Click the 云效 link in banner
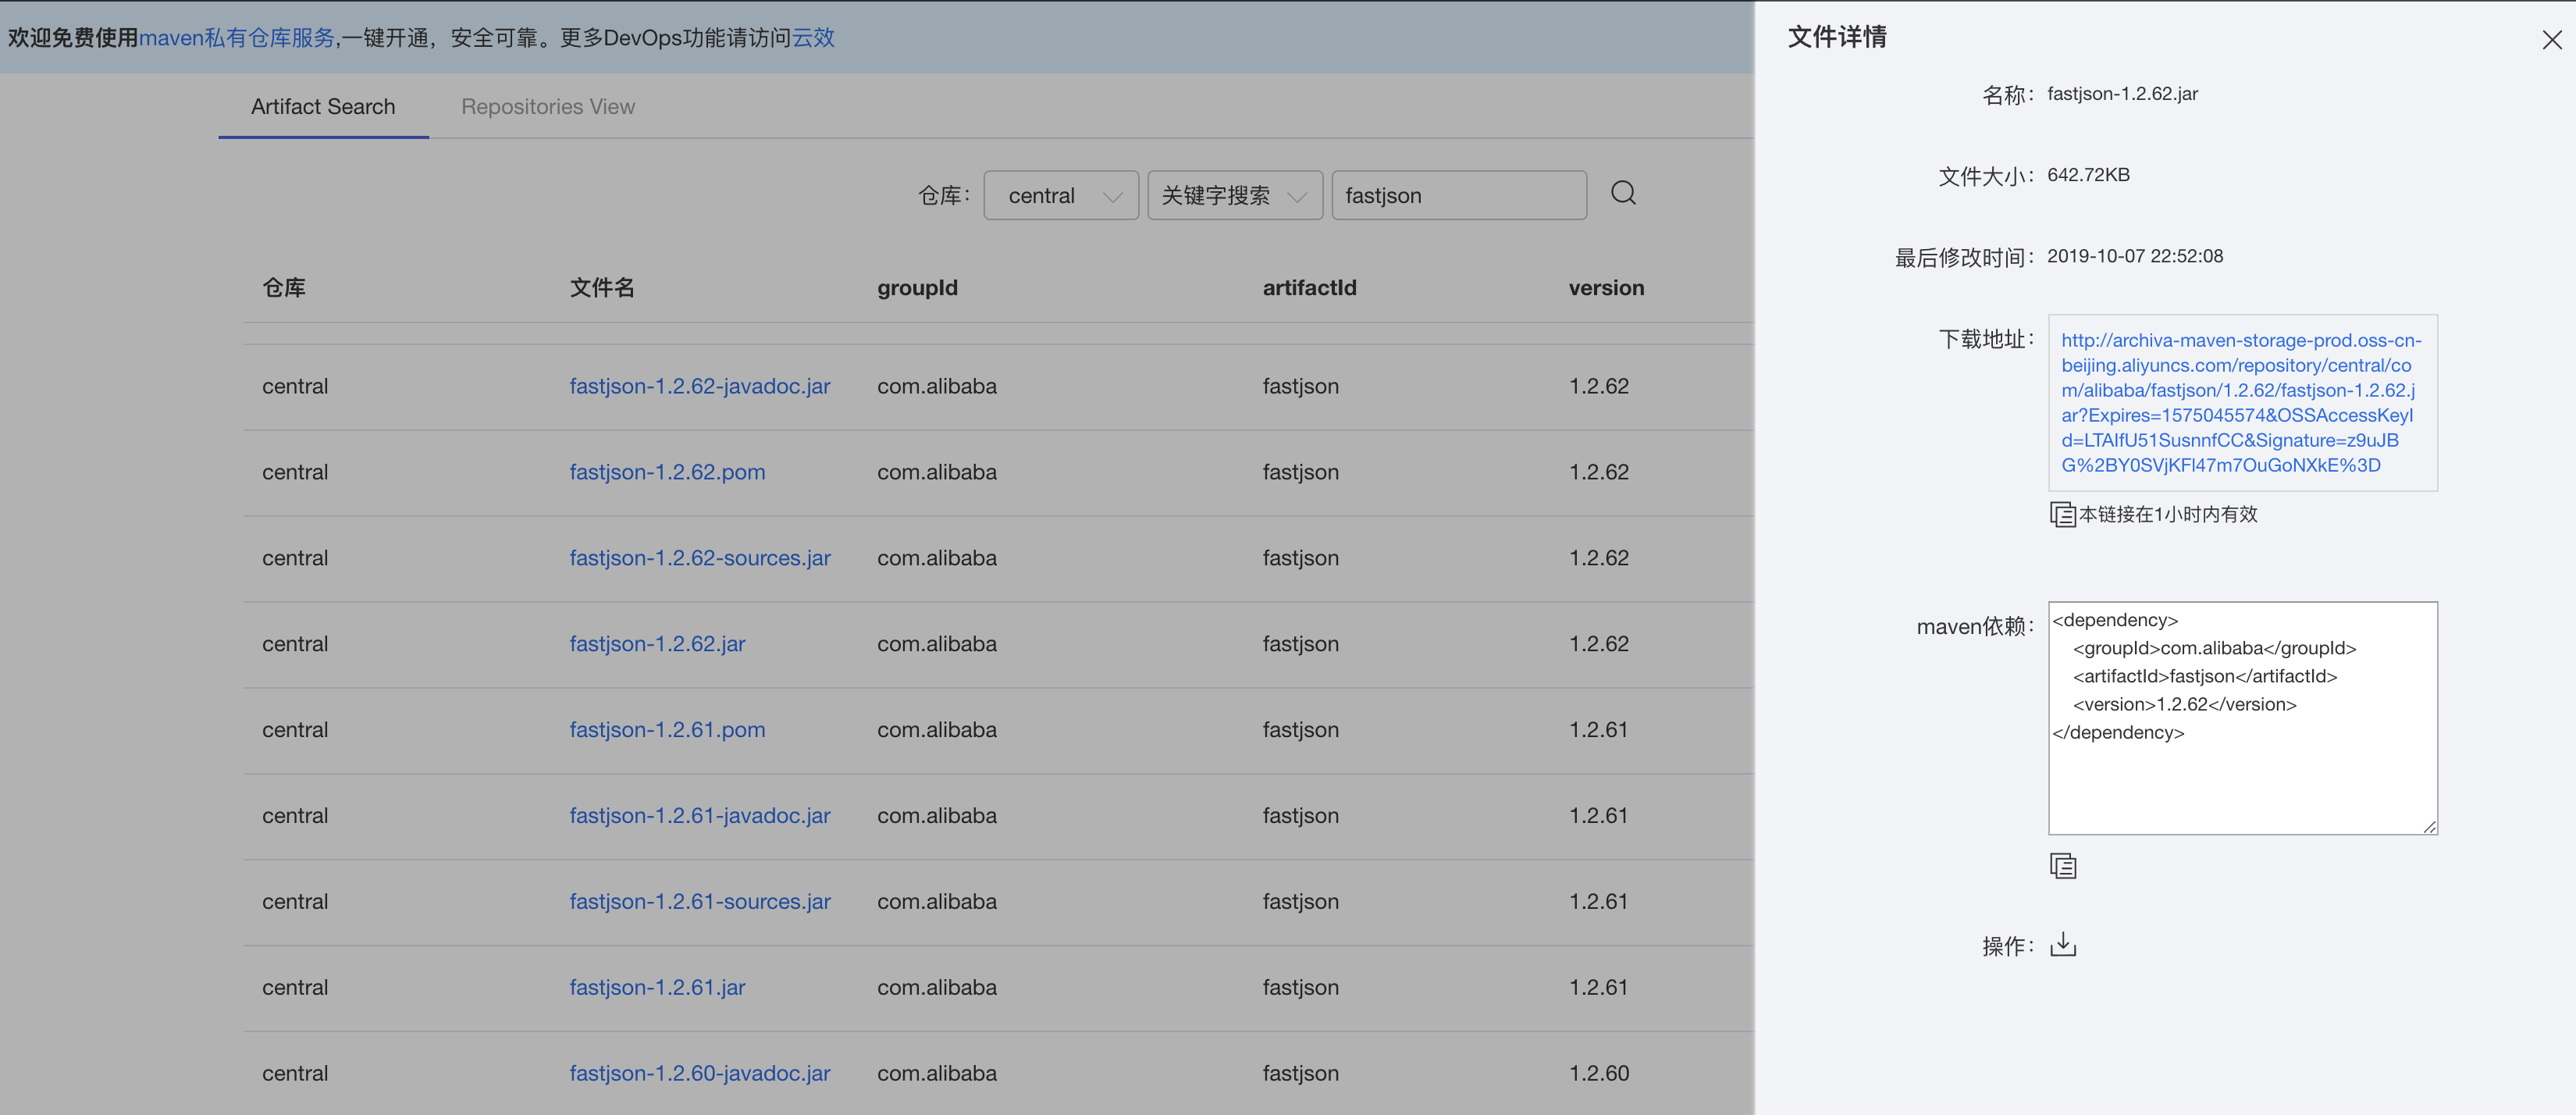The height and width of the screenshot is (1115, 2576). 813,38
